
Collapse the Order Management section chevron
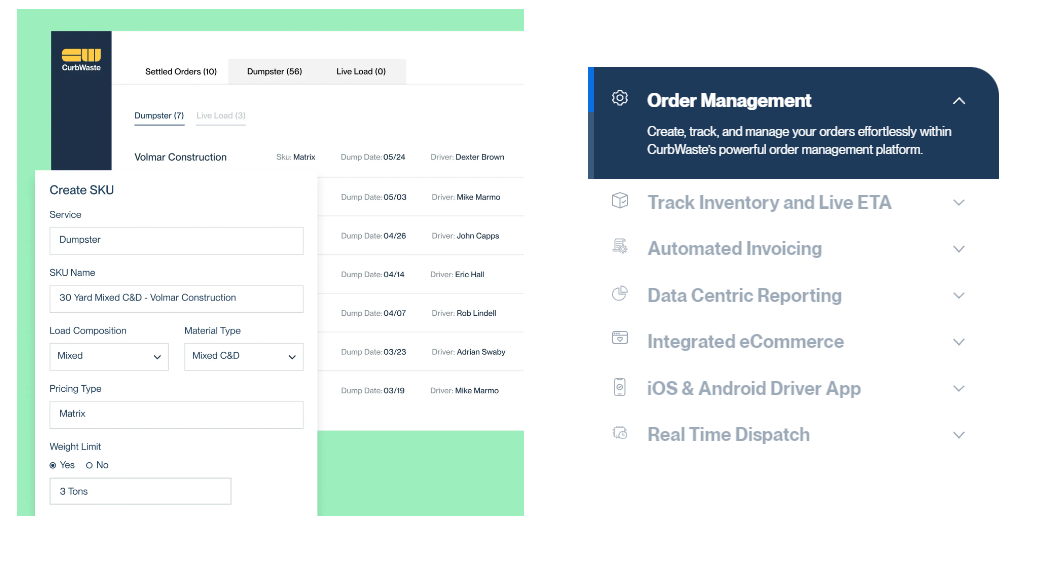[x=958, y=101]
